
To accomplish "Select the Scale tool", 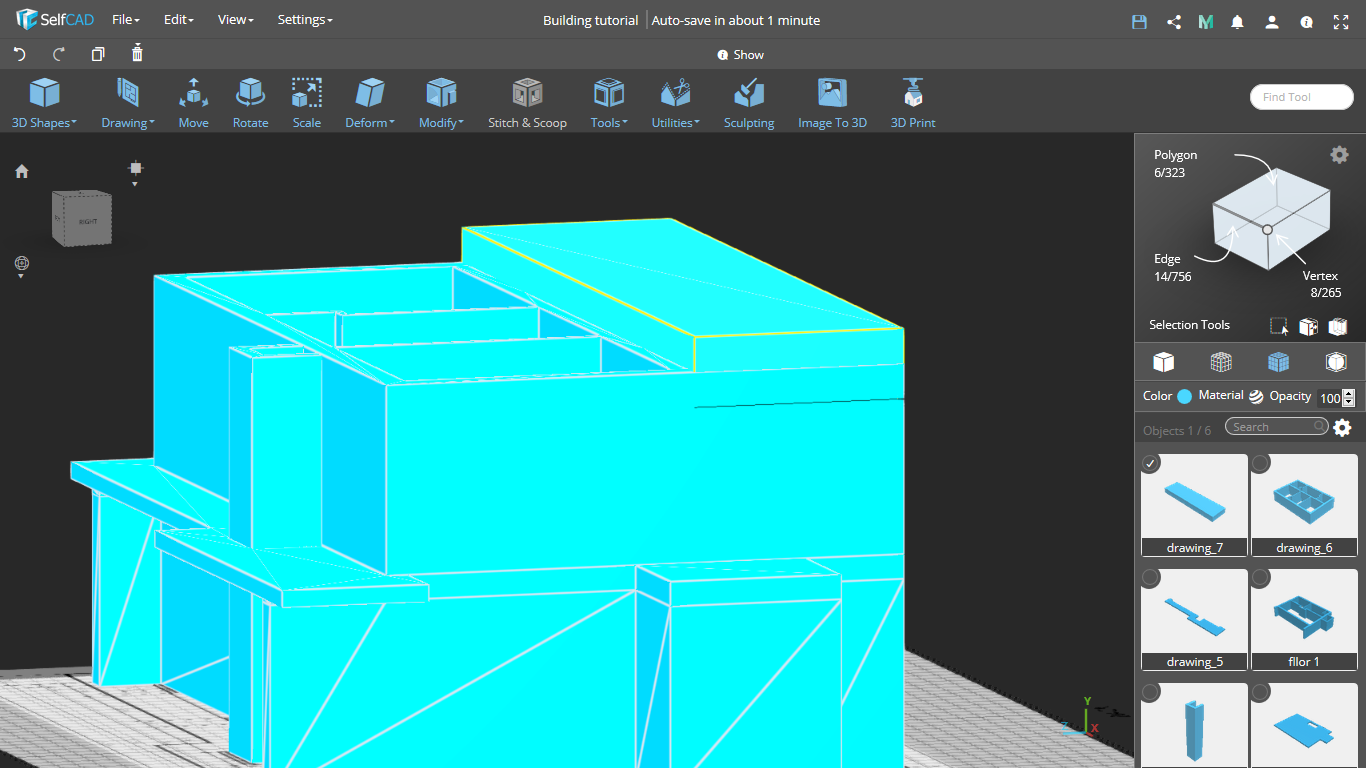I will tap(307, 104).
